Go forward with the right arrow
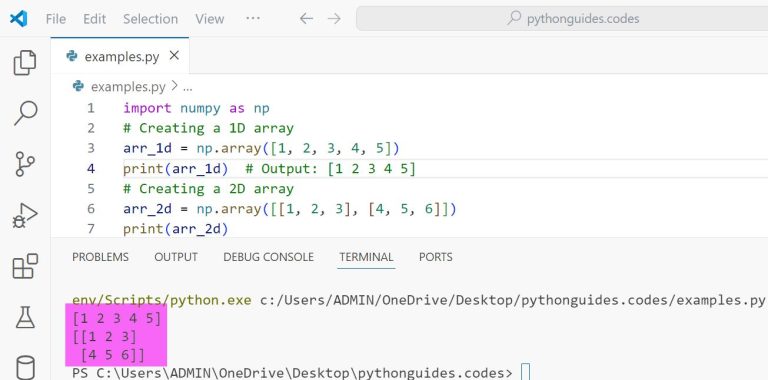The image size is (768, 380). click(x=335, y=19)
